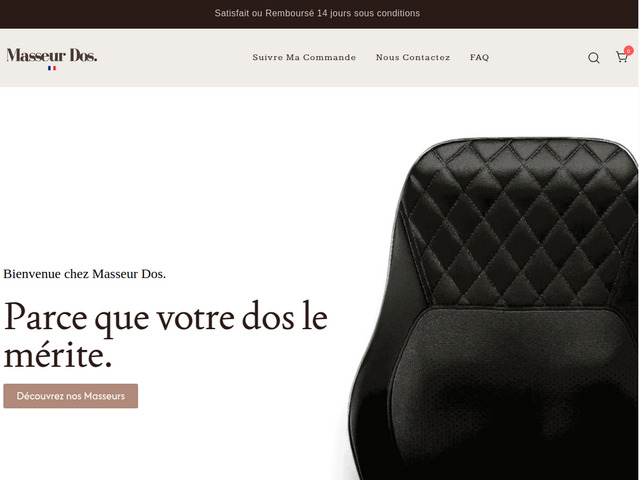Viewport: 640px width, 480px height.
Task: Click the Masseur Dos logo
Action: (x=52, y=56)
